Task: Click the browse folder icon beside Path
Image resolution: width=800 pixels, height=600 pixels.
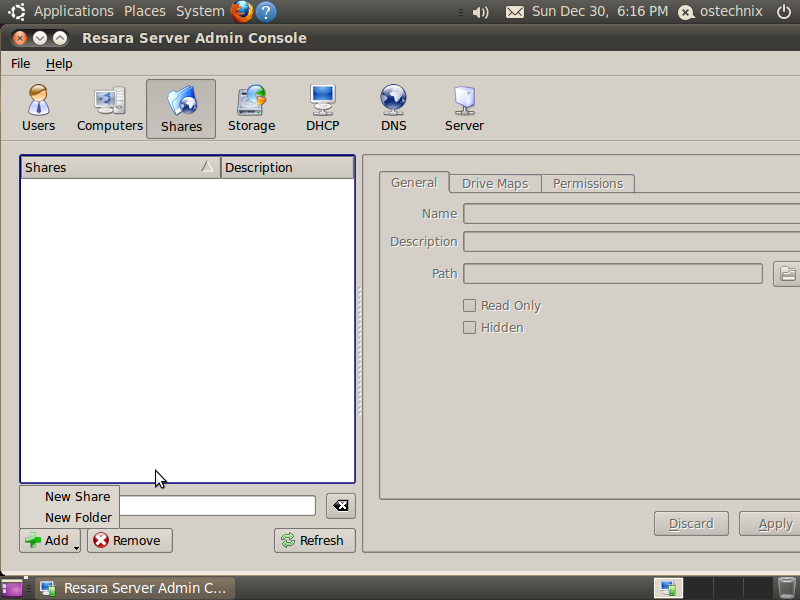Action: pyautogui.click(x=787, y=274)
